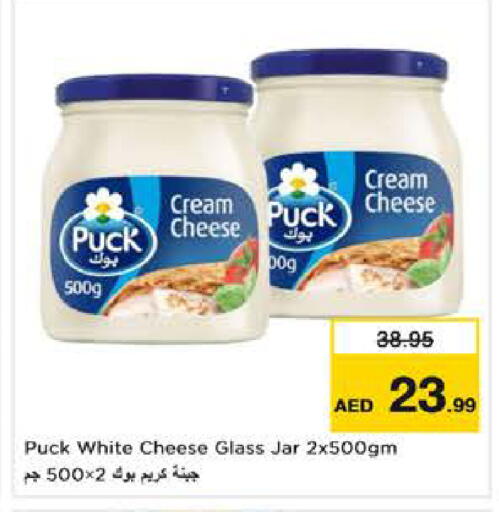Click the crossed-out 38.95 old price
Image resolution: width=499 pixels, height=512 pixels.
click(405, 341)
